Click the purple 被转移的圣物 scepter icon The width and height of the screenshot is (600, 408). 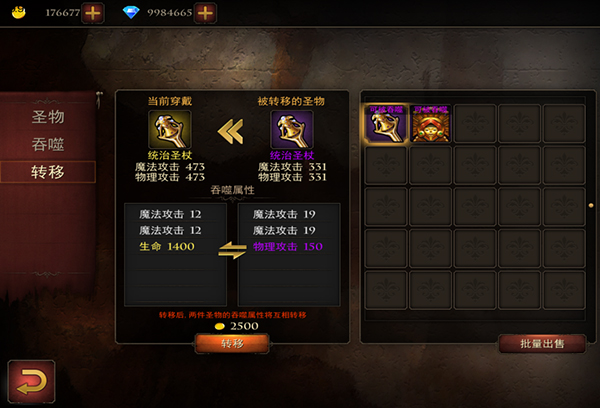pyautogui.click(x=292, y=129)
